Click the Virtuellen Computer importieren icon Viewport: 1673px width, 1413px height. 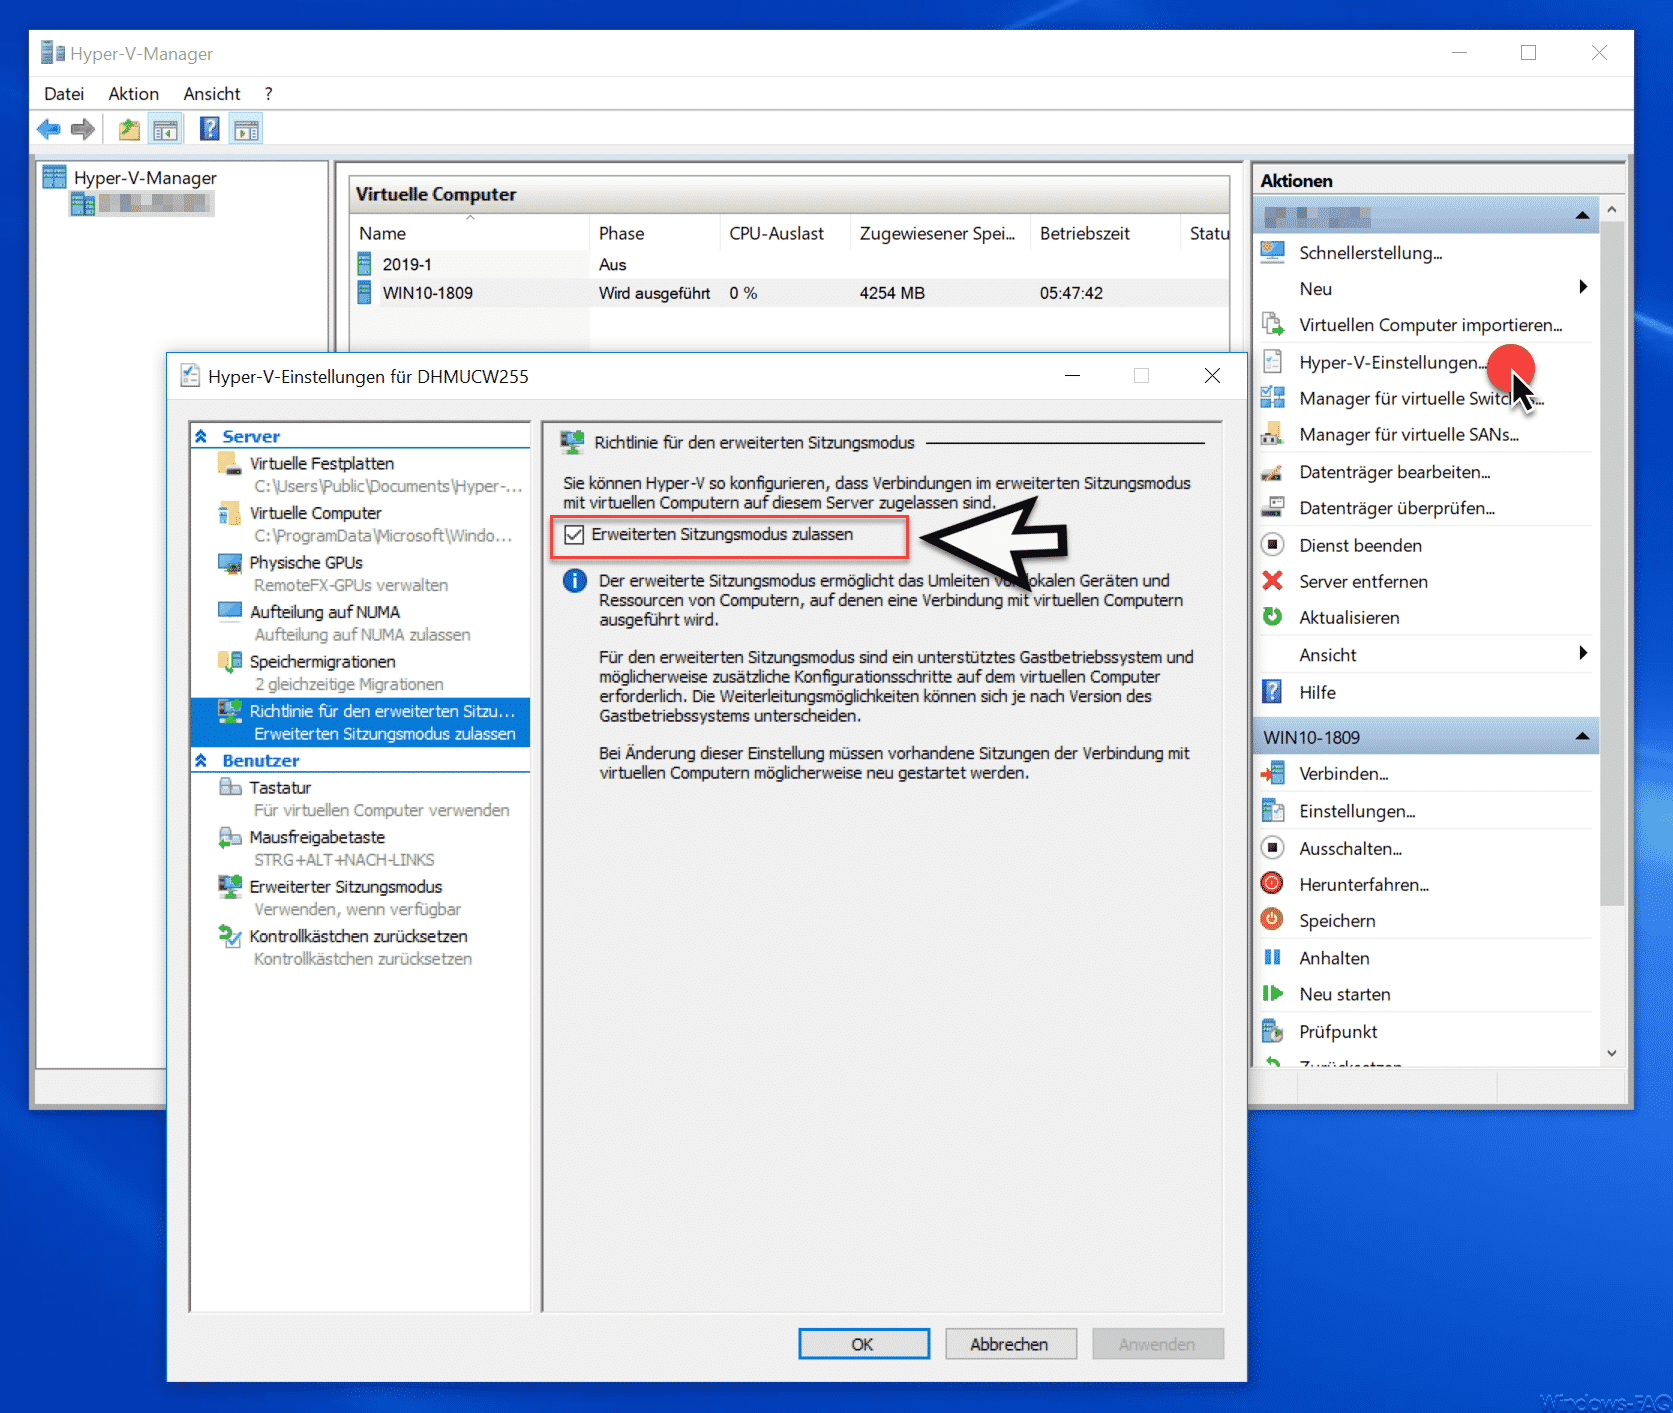(1273, 324)
